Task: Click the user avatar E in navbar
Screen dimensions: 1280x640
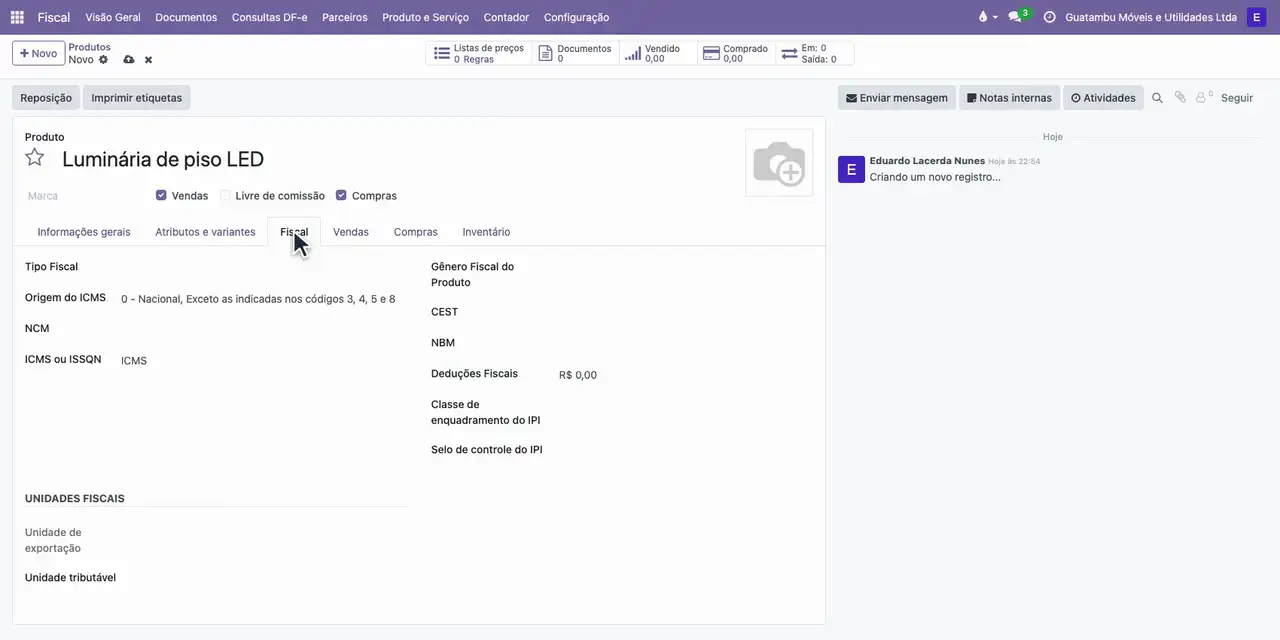Action: 1256,17
